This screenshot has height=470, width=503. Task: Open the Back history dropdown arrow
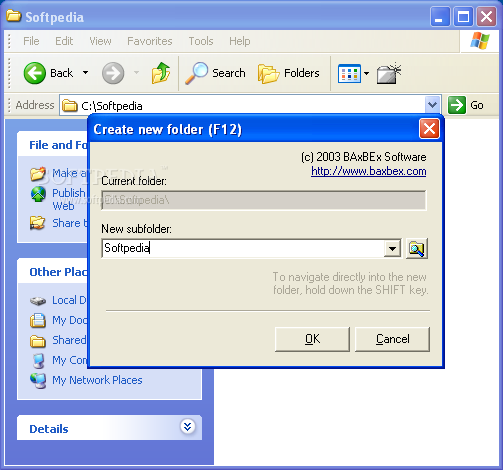point(85,73)
